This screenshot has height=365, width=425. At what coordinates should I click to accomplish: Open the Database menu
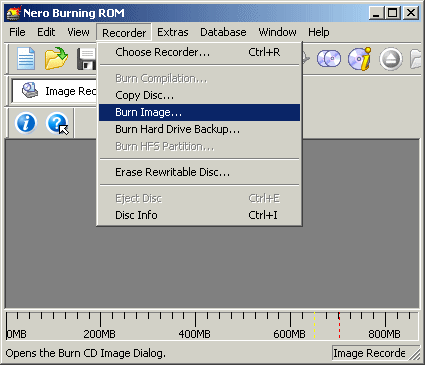pyautogui.click(x=223, y=32)
